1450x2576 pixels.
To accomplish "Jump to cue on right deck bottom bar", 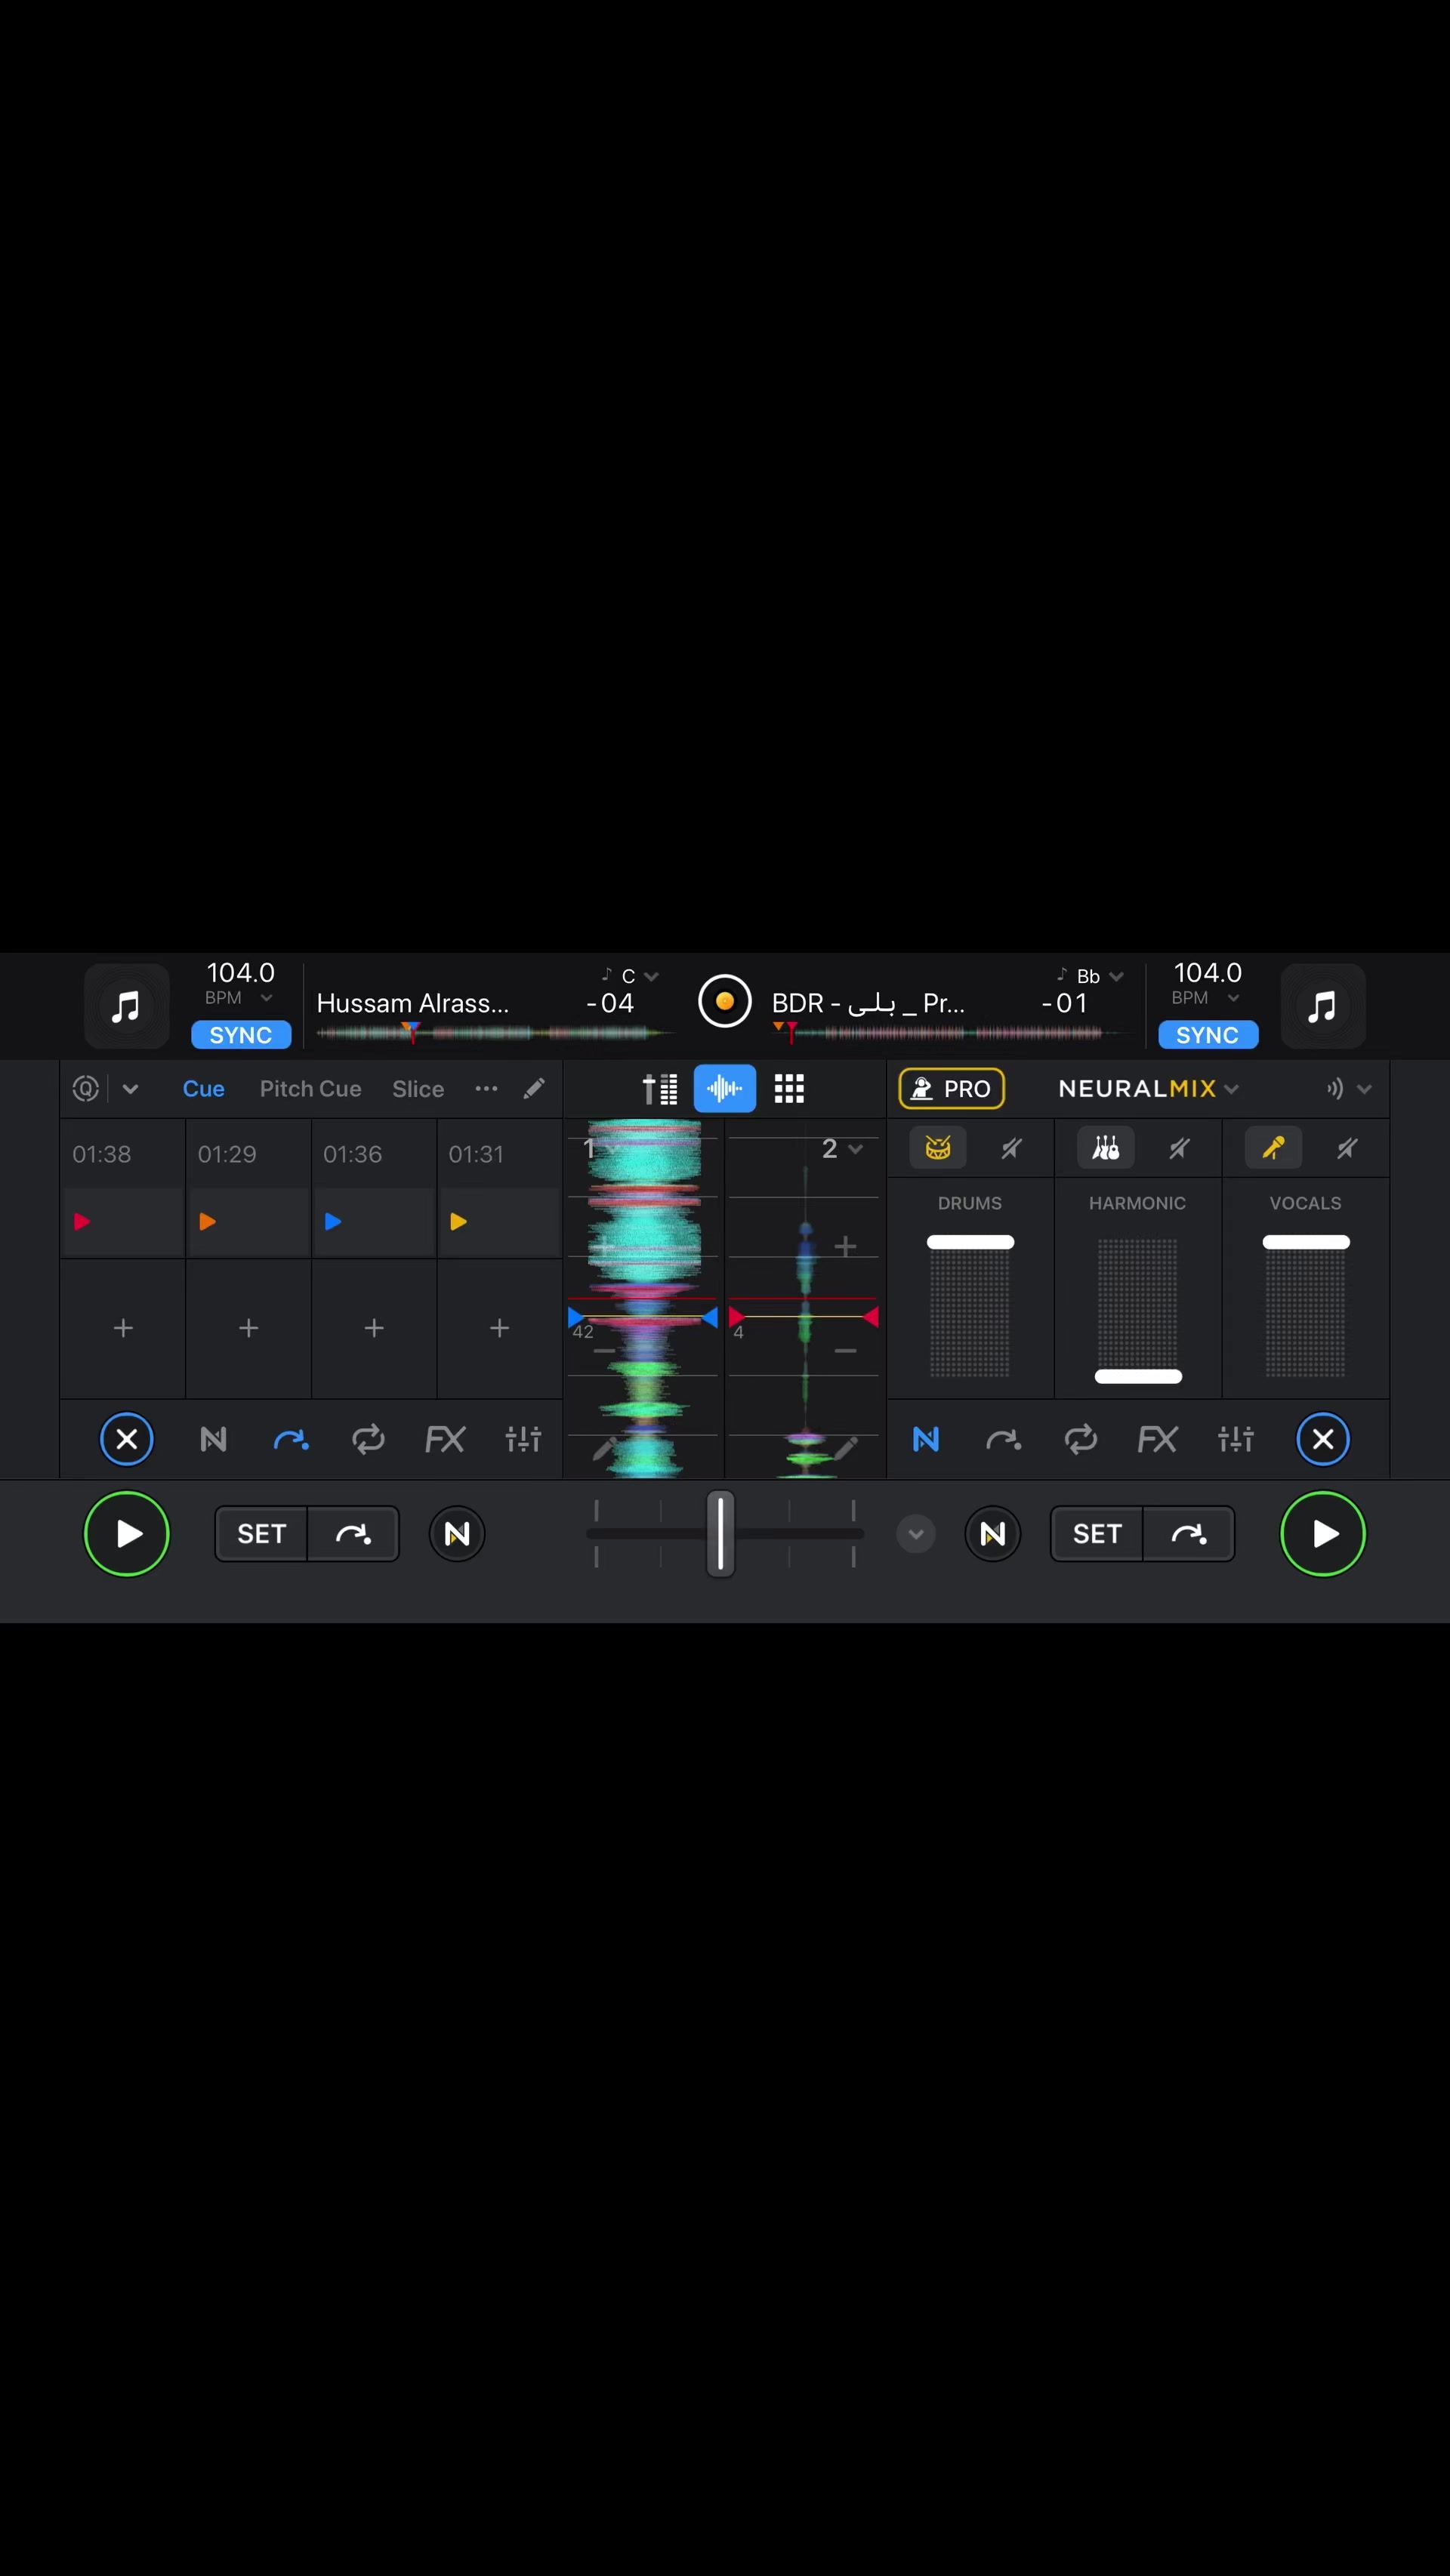I will point(1189,1533).
